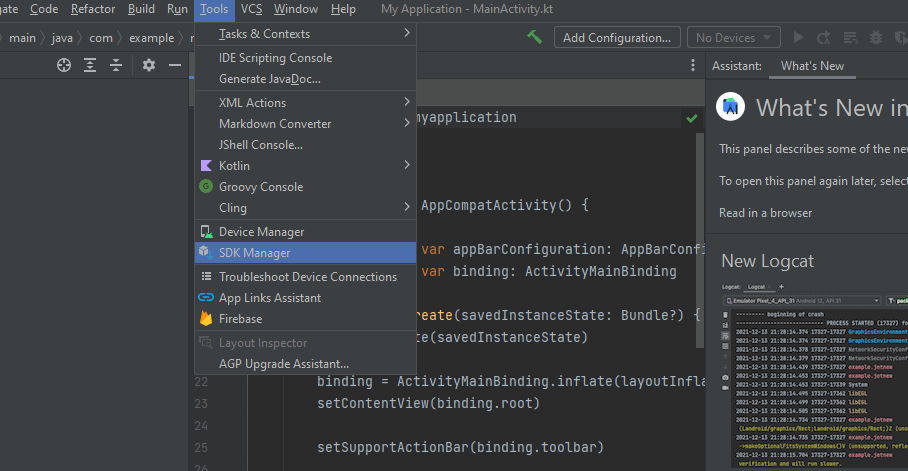
Task: Click the Expand All icon in project panel
Action: pyautogui.click(x=90, y=65)
